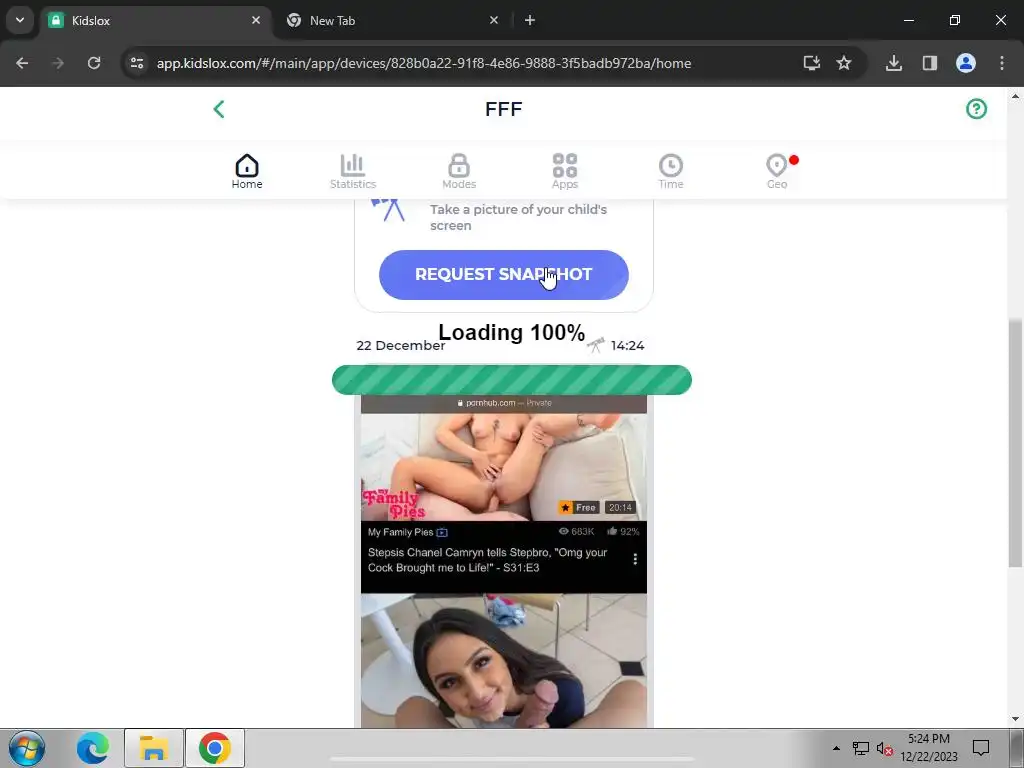Click the green loading progress bar
The height and width of the screenshot is (768, 1024).
[x=512, y=380]
